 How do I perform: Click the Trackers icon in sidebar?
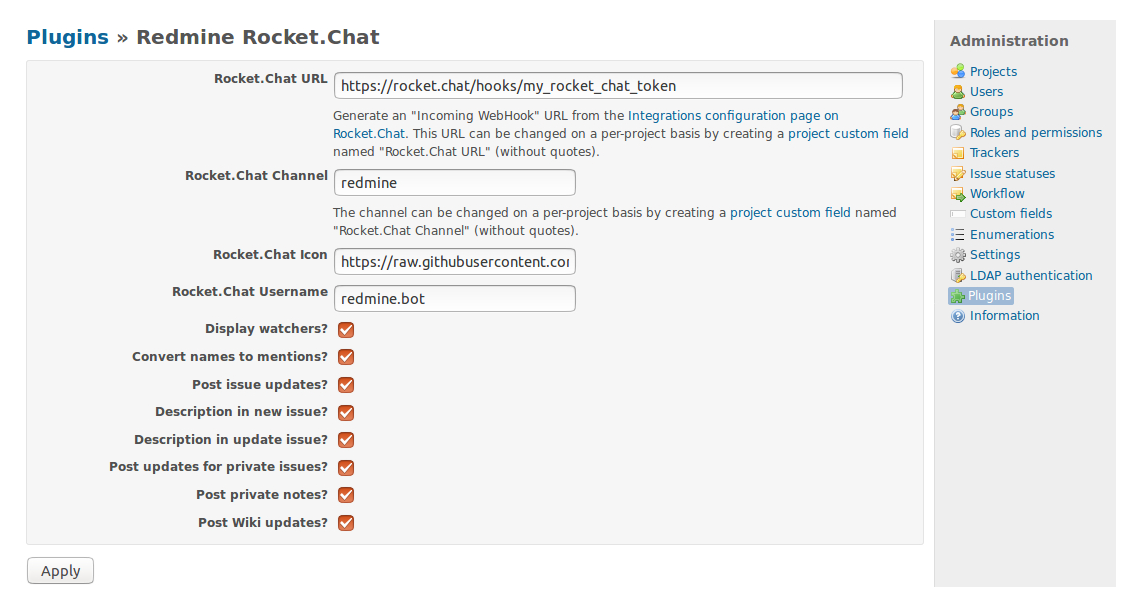point(958,153)
